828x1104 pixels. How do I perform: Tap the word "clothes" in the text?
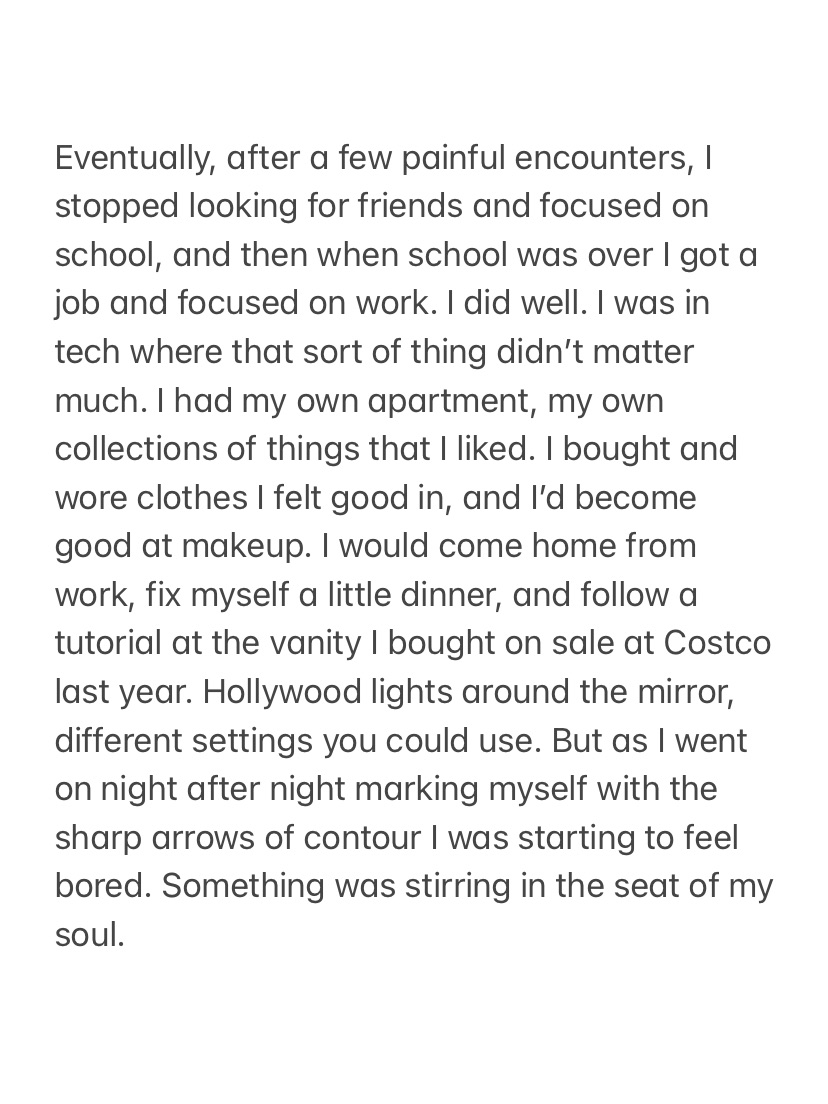click(x=190, y=498)
